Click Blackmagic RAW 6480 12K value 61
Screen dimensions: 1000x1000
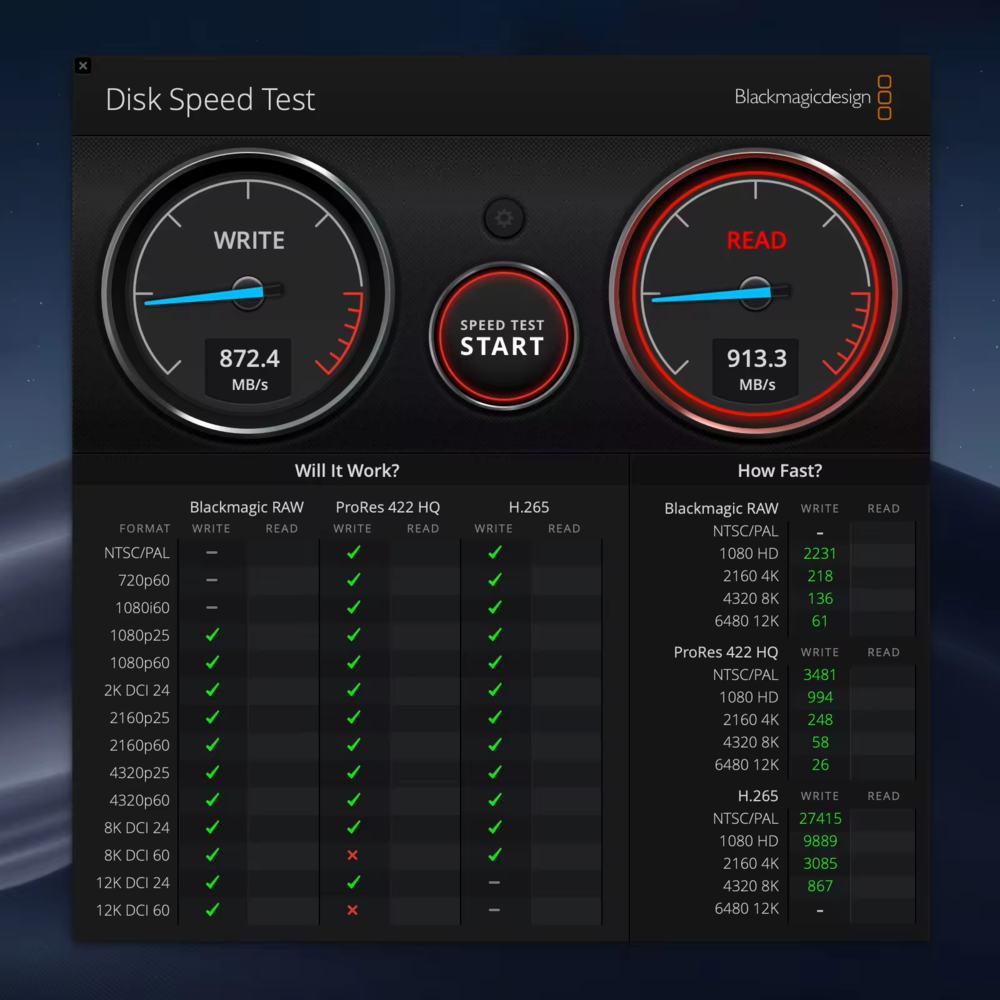point(820,621)
